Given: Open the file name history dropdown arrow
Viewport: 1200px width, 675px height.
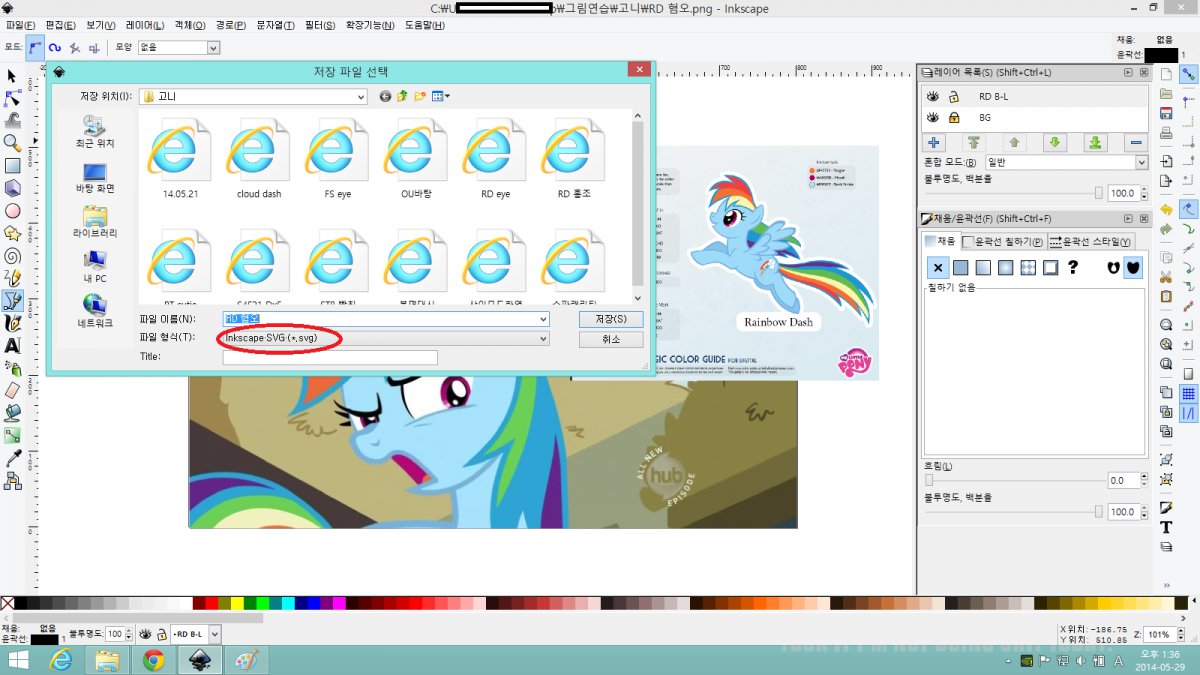Looking at the screenshot, I should pos(543,319).
